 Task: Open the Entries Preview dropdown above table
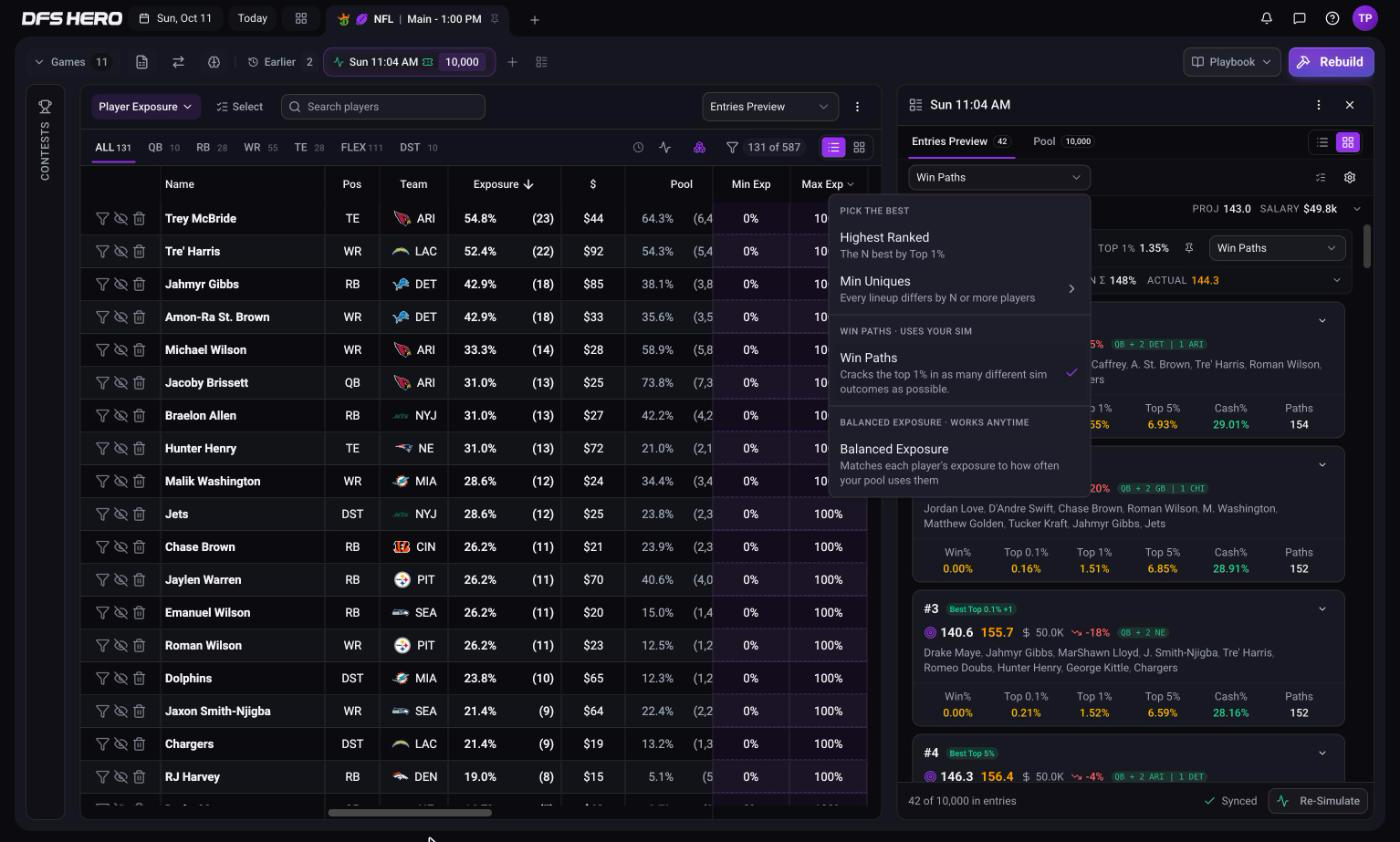tap(770, 107)
